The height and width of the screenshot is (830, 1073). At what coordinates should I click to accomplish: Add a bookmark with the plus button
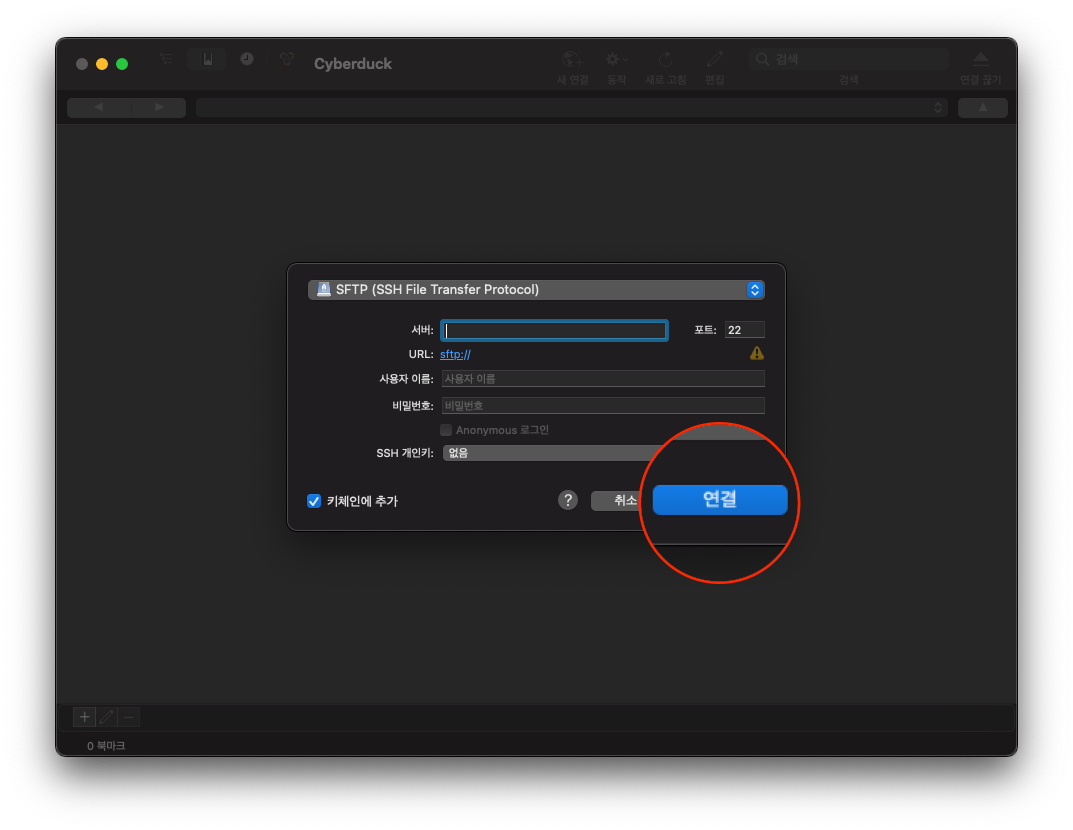[84, 717]
